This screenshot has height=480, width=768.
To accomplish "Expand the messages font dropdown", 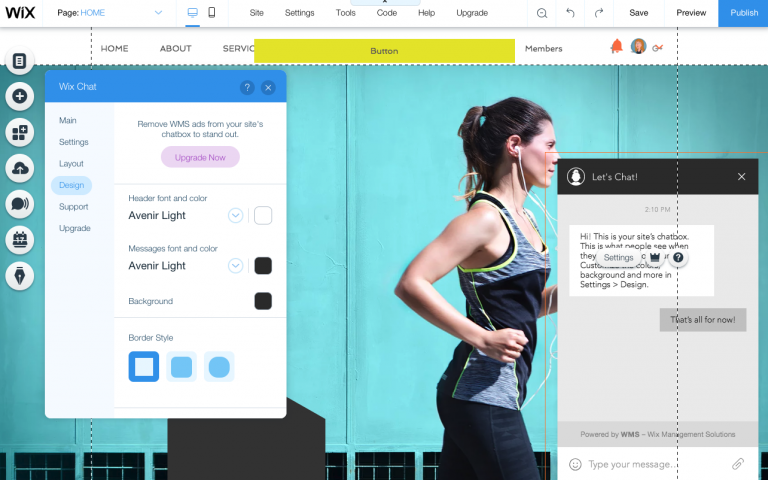I will (236, 266).
